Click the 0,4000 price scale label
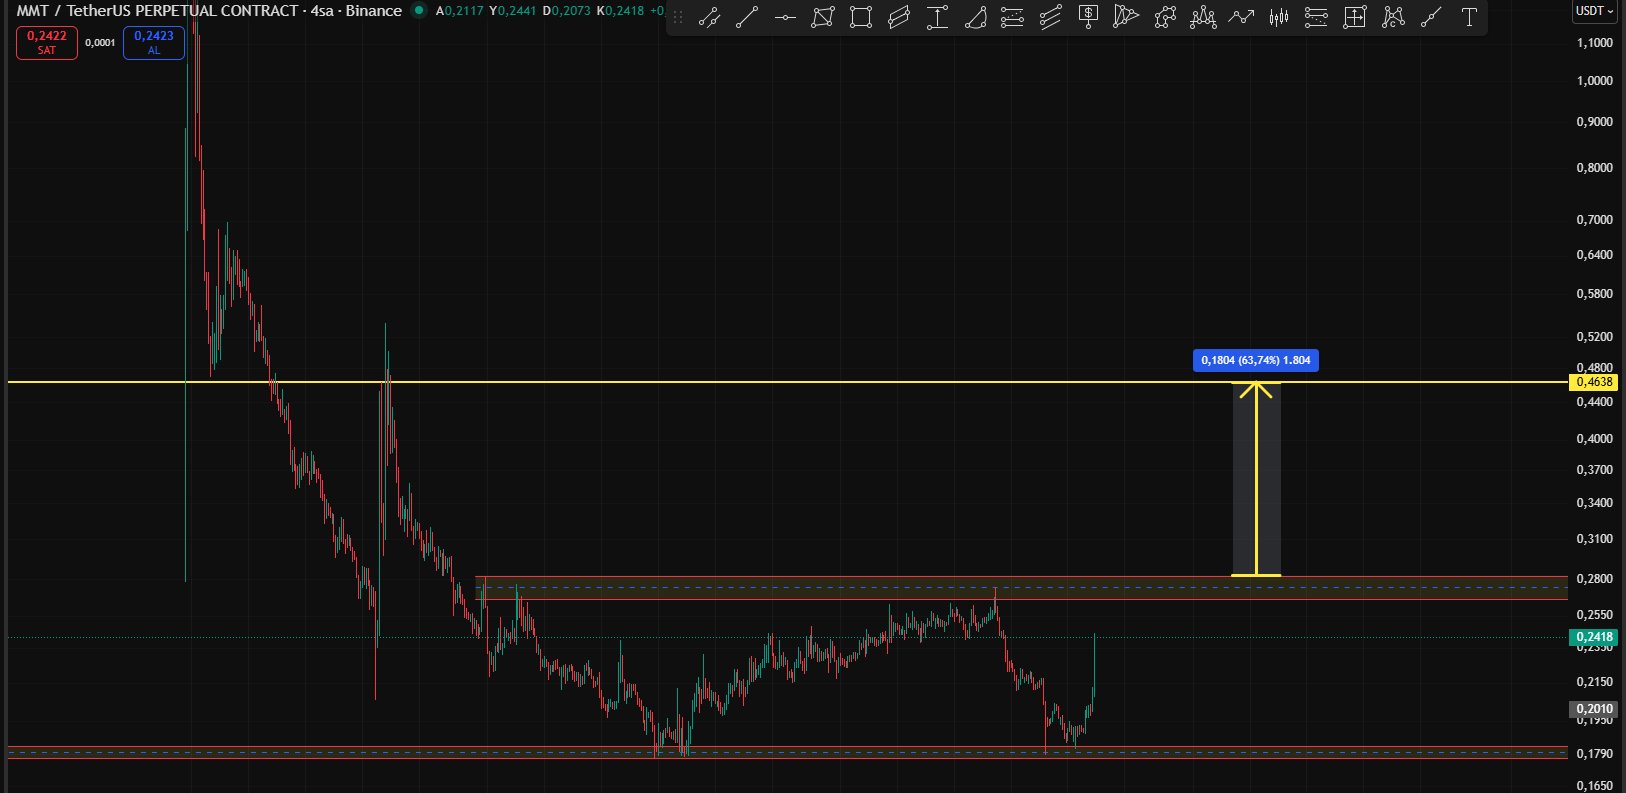The image size is (1626, 793). [1595, 439]
